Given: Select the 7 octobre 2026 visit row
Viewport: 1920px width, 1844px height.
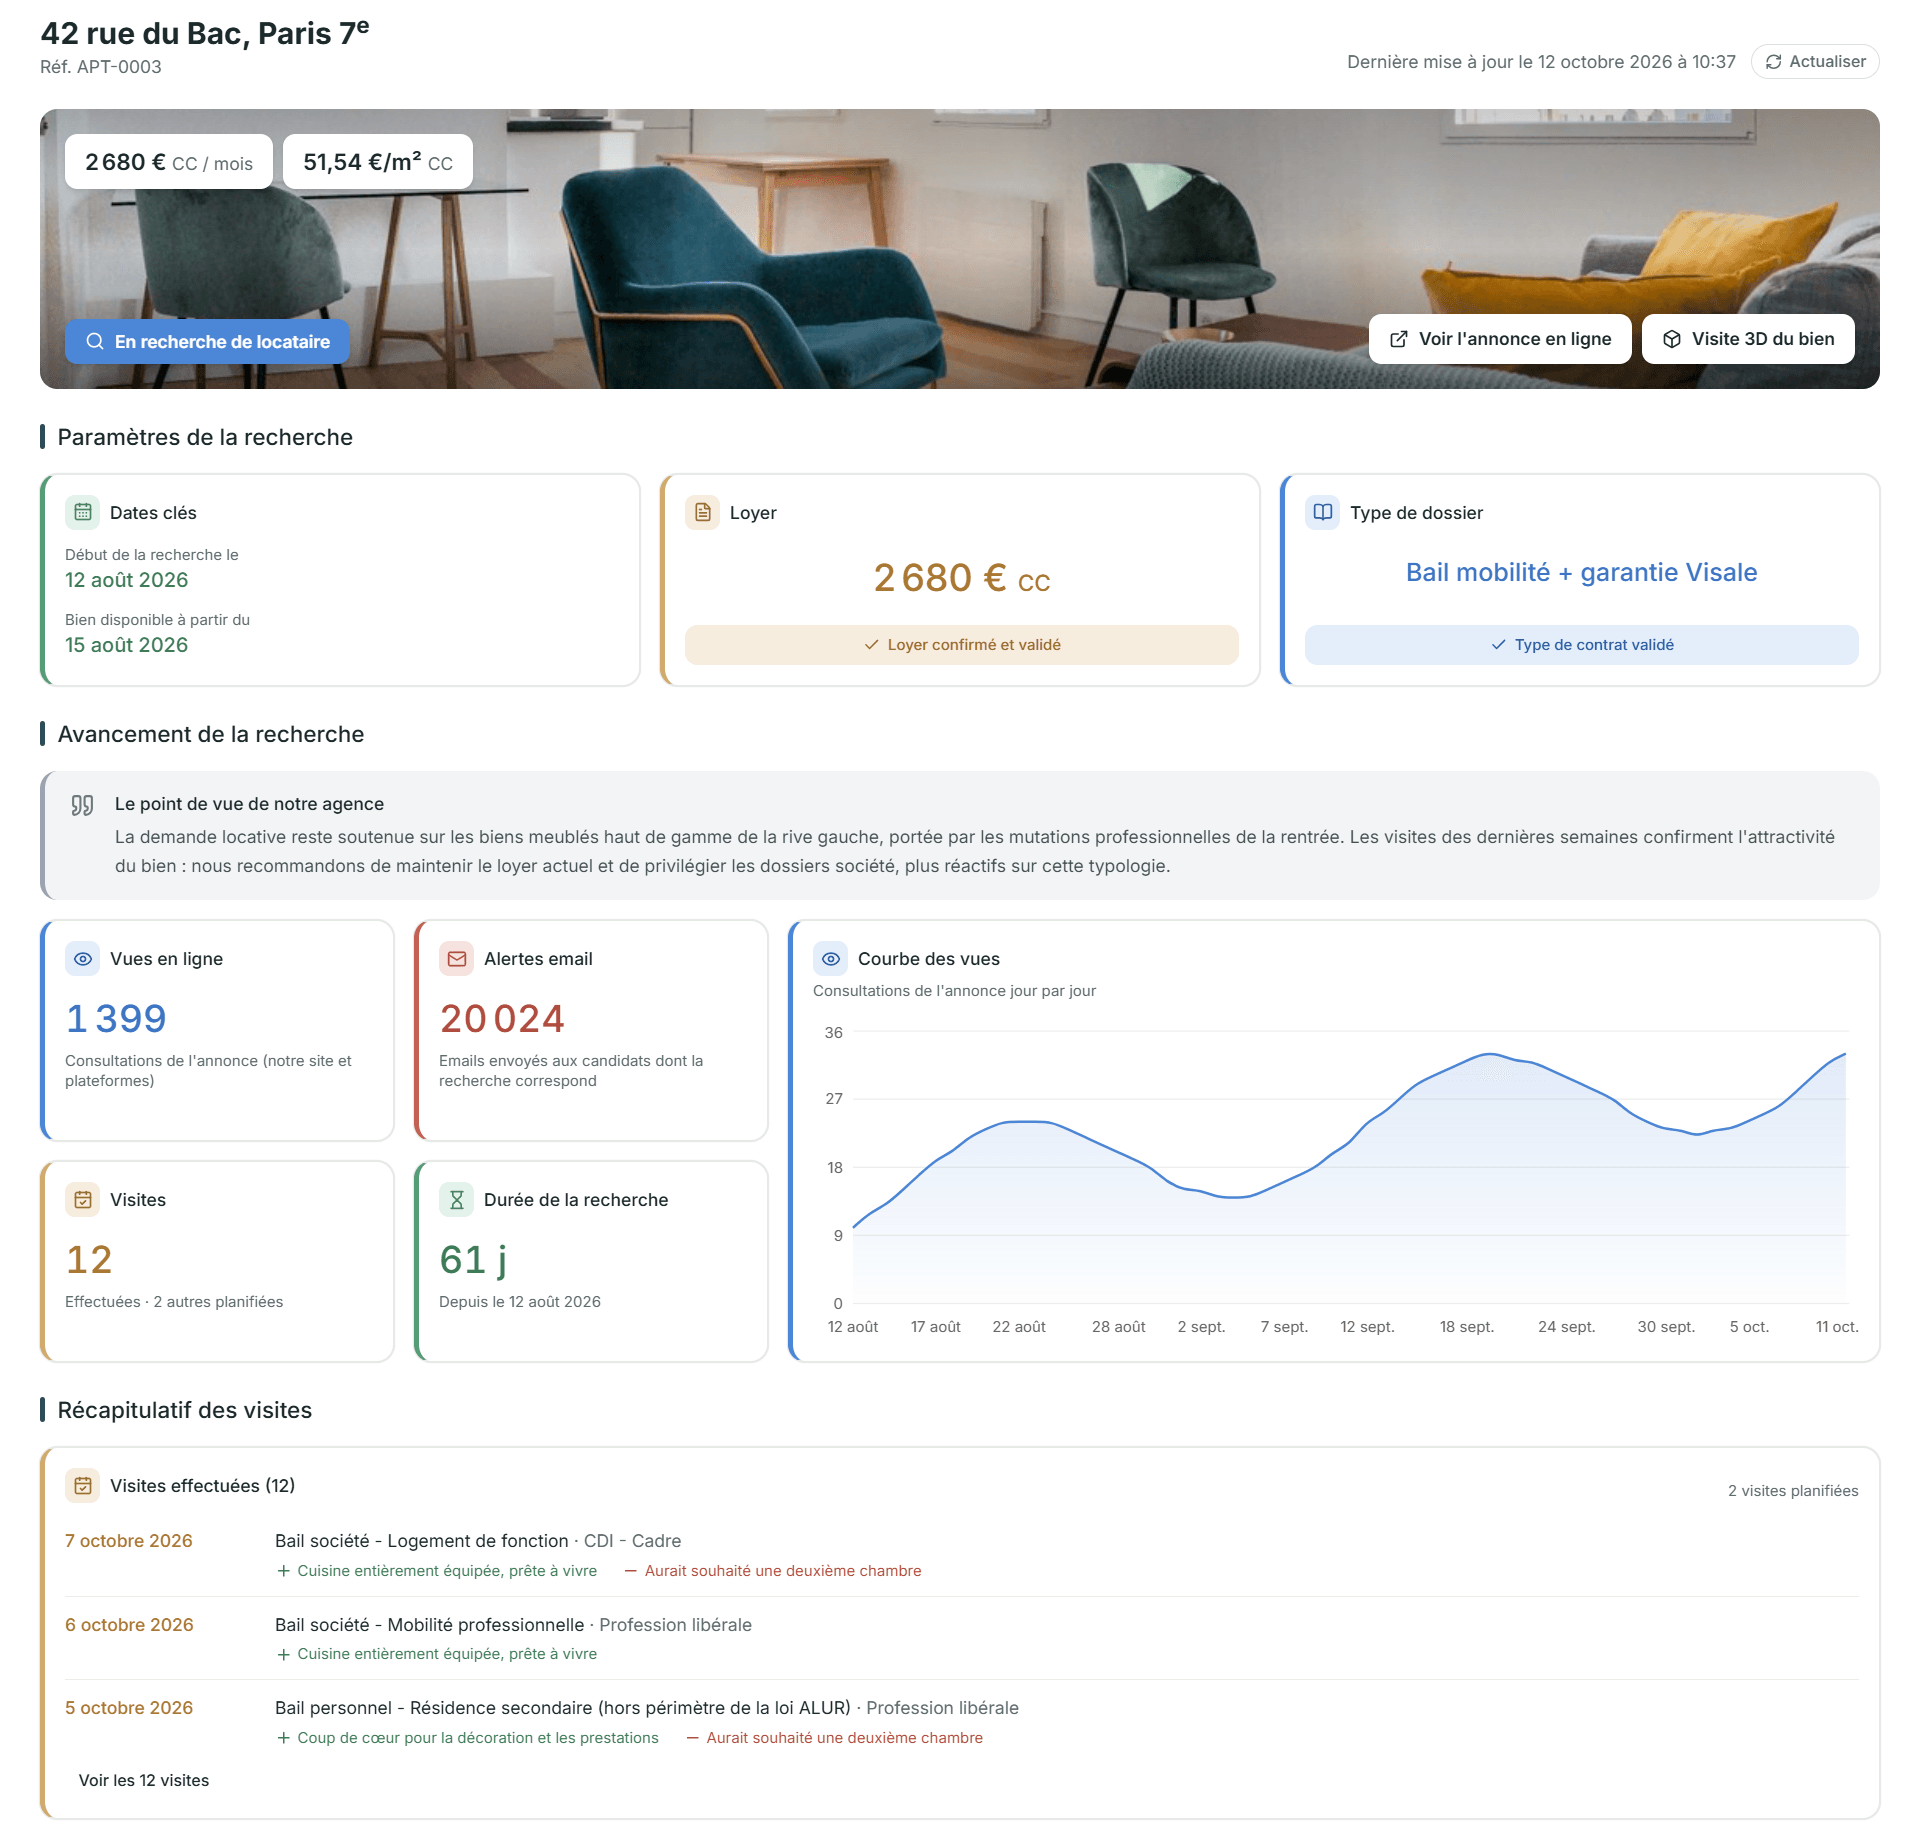Looking at the screenshot, I should point(961,1554).
